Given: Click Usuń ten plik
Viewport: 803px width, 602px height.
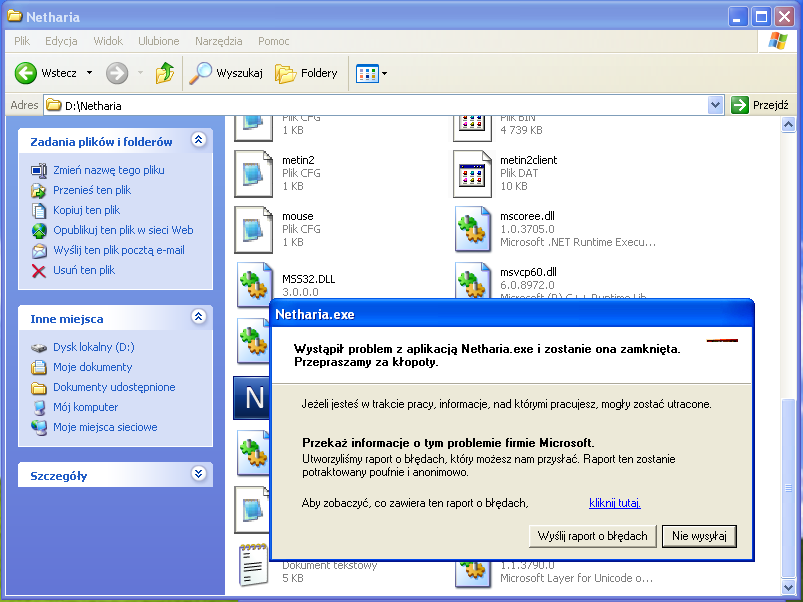Looking at the screenshot, I should (84, 270).
